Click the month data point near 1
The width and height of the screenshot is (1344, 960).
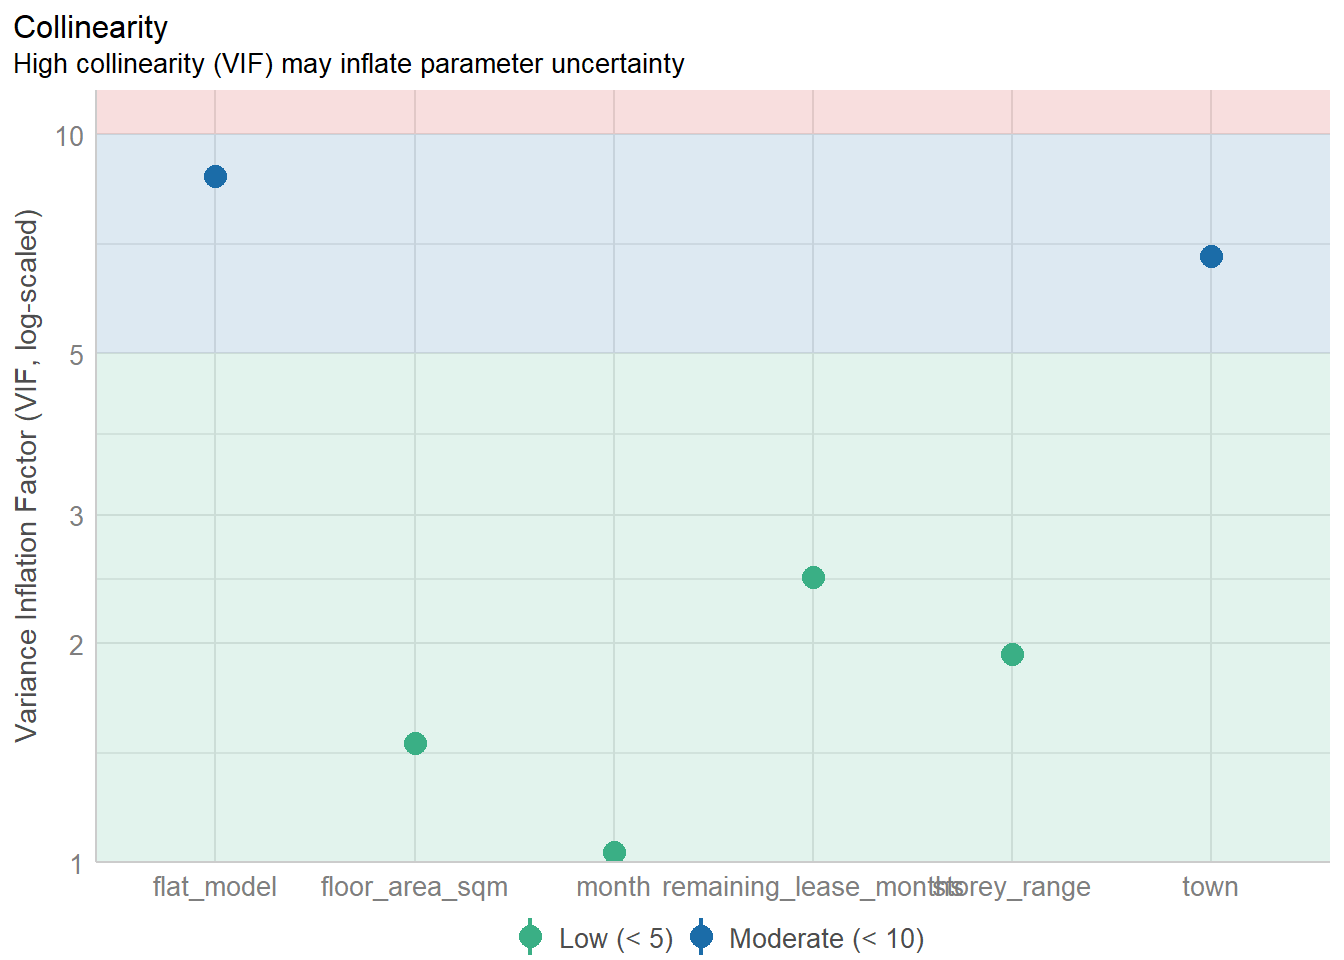click(614, 852)
